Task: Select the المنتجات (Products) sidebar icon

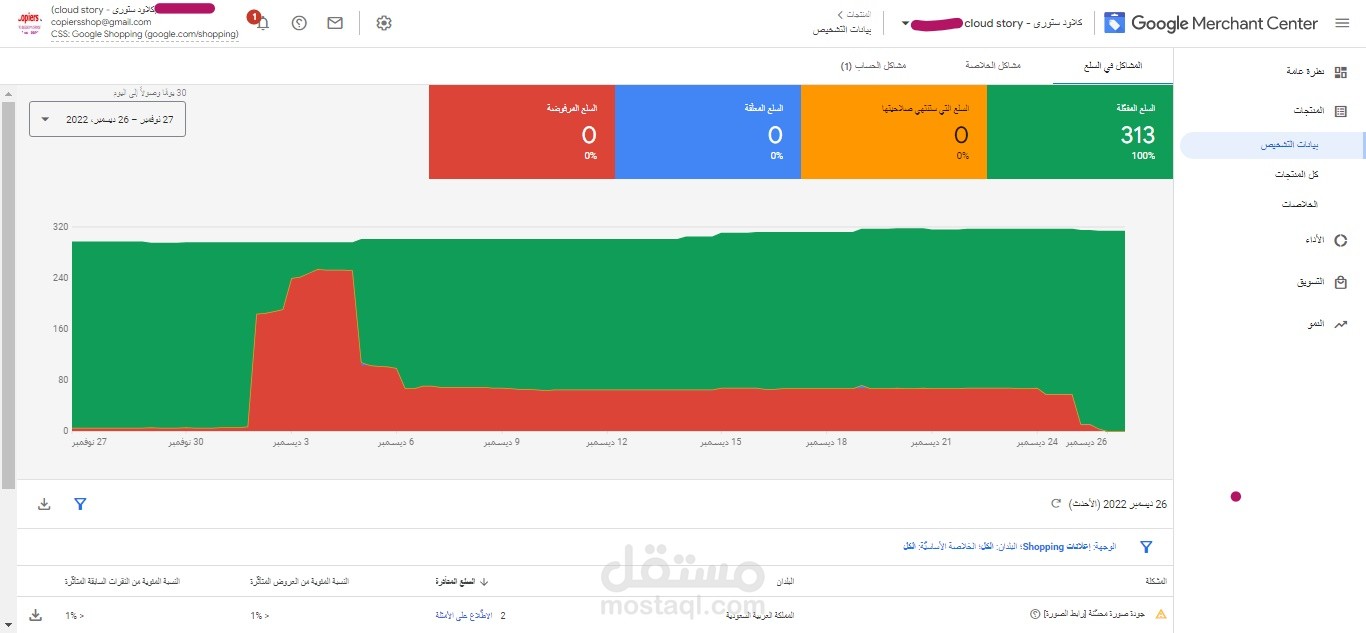Action: (x=1341, y=110)
